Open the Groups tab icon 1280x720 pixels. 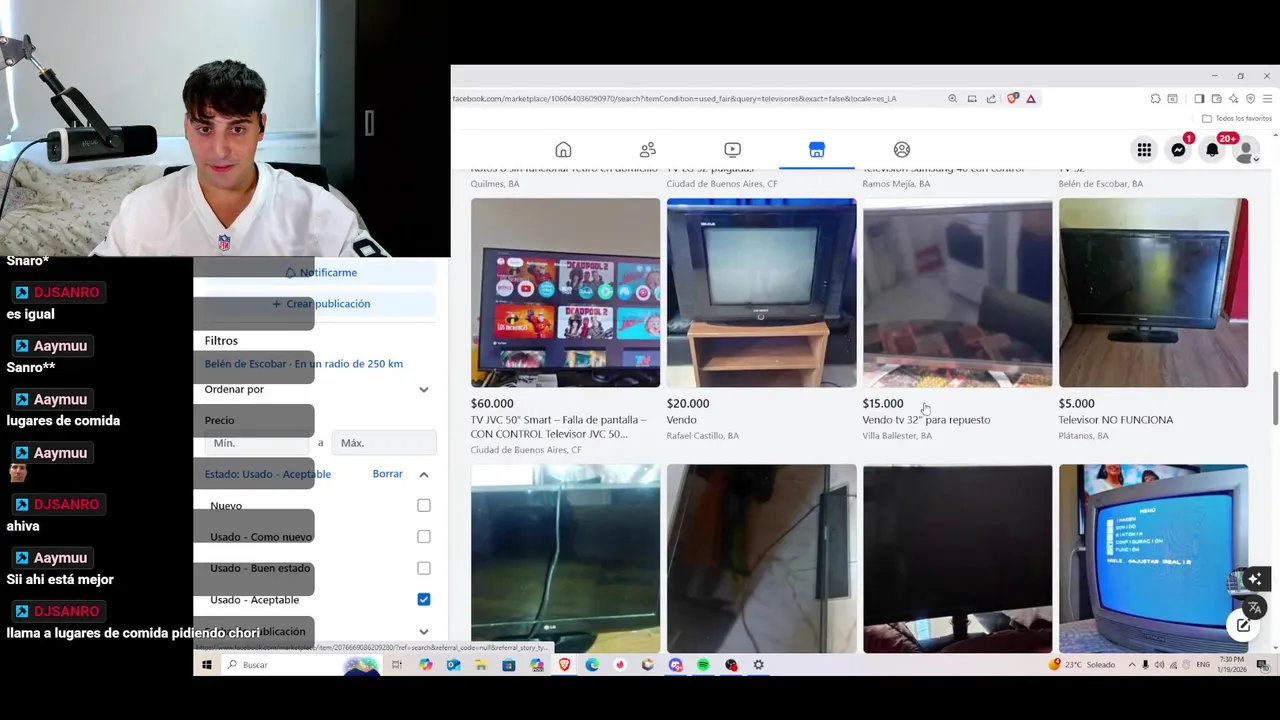pyautogui.click(x=902, y=150)
